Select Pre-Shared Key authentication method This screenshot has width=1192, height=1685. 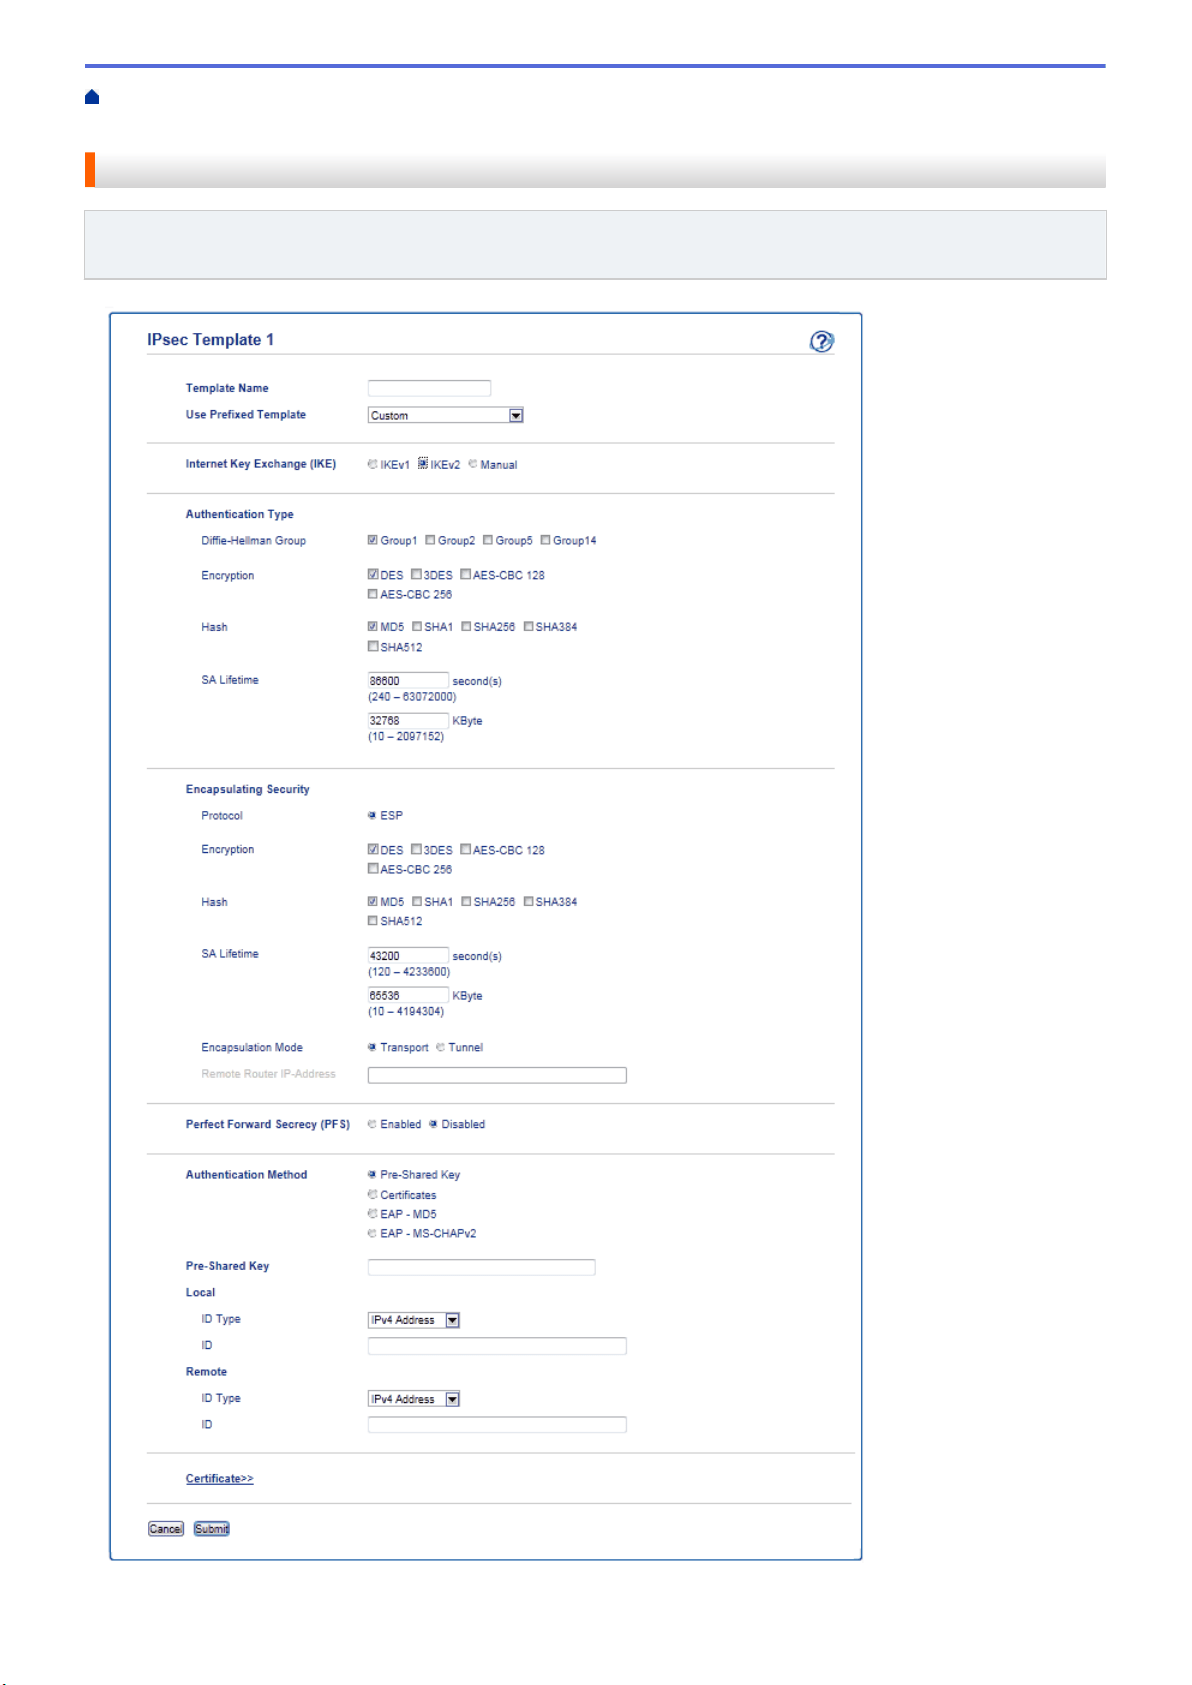[x=372, y=1174]
